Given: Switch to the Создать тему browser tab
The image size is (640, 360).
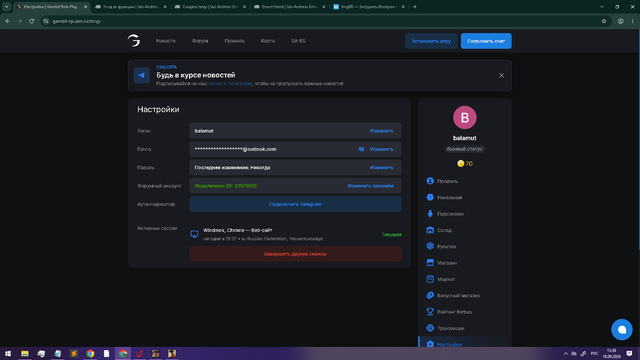Looking at the screenshot, I should (x=211, y=7).
